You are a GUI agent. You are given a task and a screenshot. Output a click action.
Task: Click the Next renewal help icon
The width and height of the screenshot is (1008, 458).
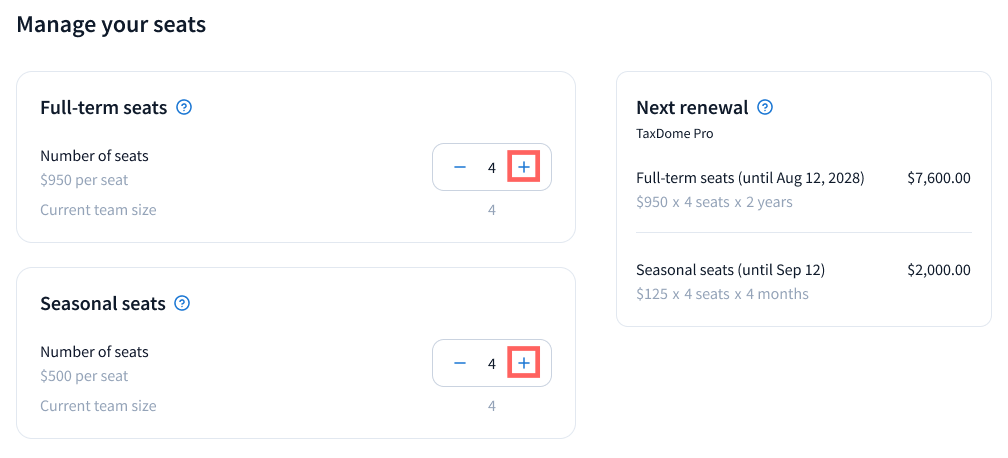pyautogui.click(x=765, y=107)
